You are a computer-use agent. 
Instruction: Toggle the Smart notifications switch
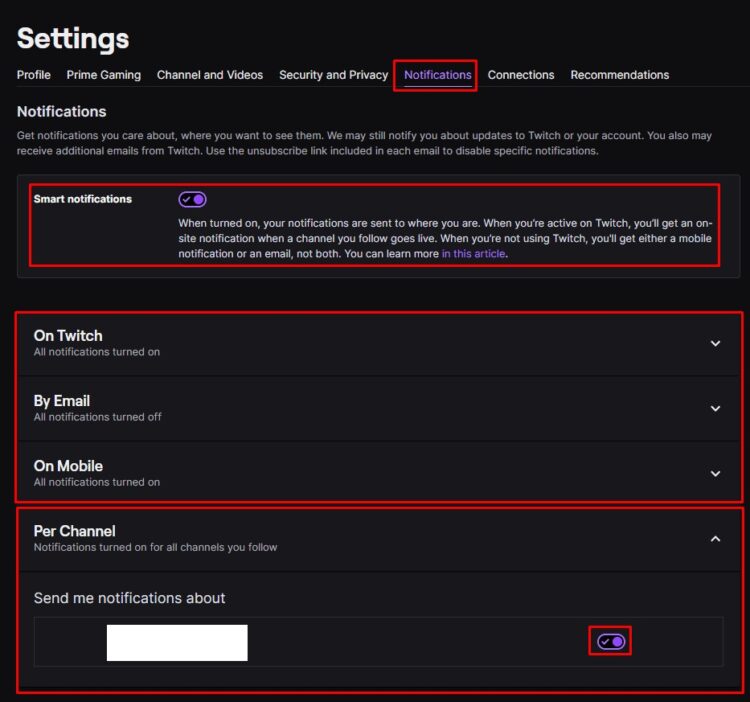(192, 199)
